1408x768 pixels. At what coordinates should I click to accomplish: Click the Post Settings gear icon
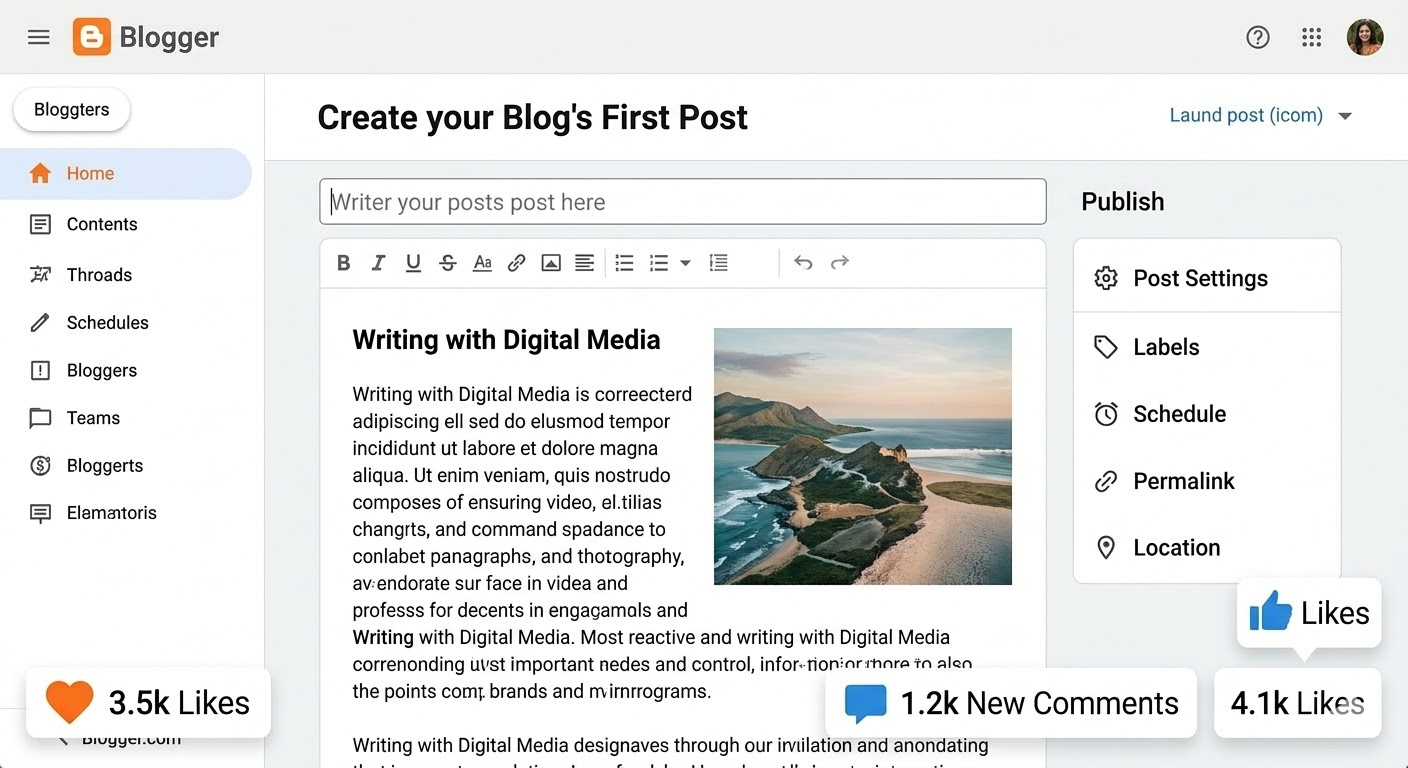coord(1105,278)
